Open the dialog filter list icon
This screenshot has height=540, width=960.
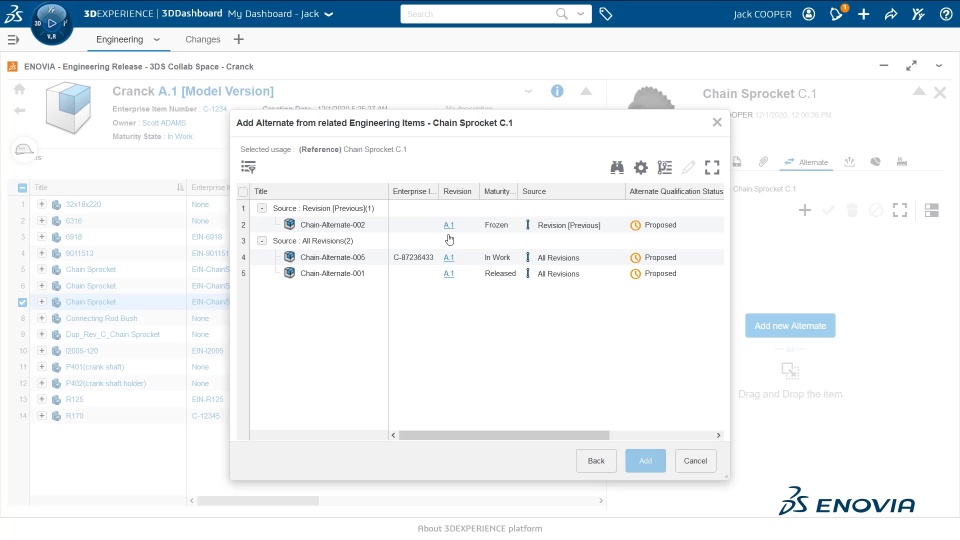(249, 167)
